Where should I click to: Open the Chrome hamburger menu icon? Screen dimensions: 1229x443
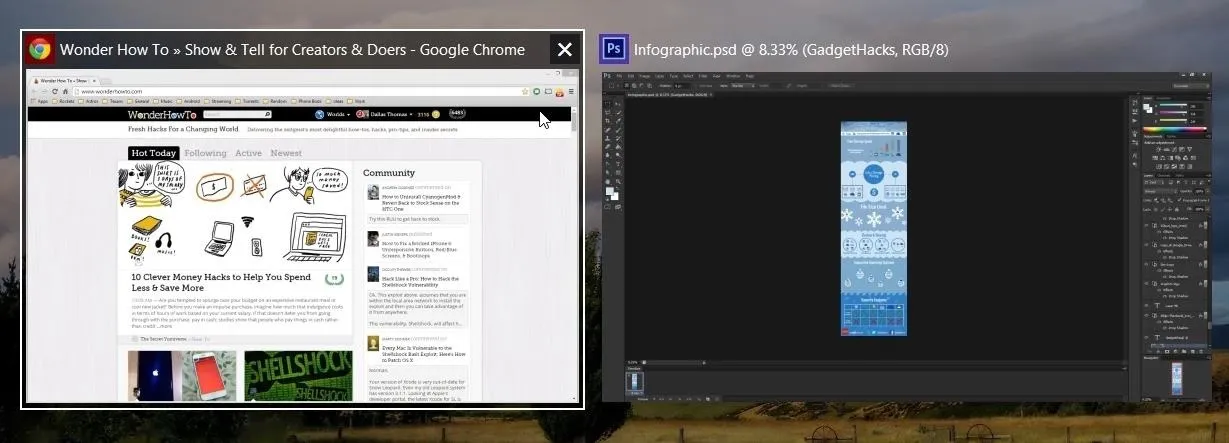pyautogui.click(x=571, y=91)
